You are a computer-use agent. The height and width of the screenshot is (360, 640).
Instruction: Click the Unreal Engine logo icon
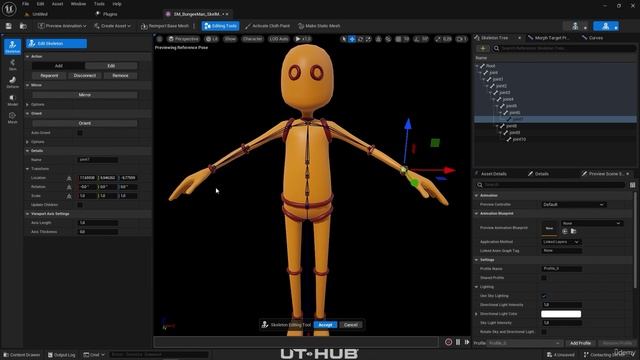pos(9,9)
